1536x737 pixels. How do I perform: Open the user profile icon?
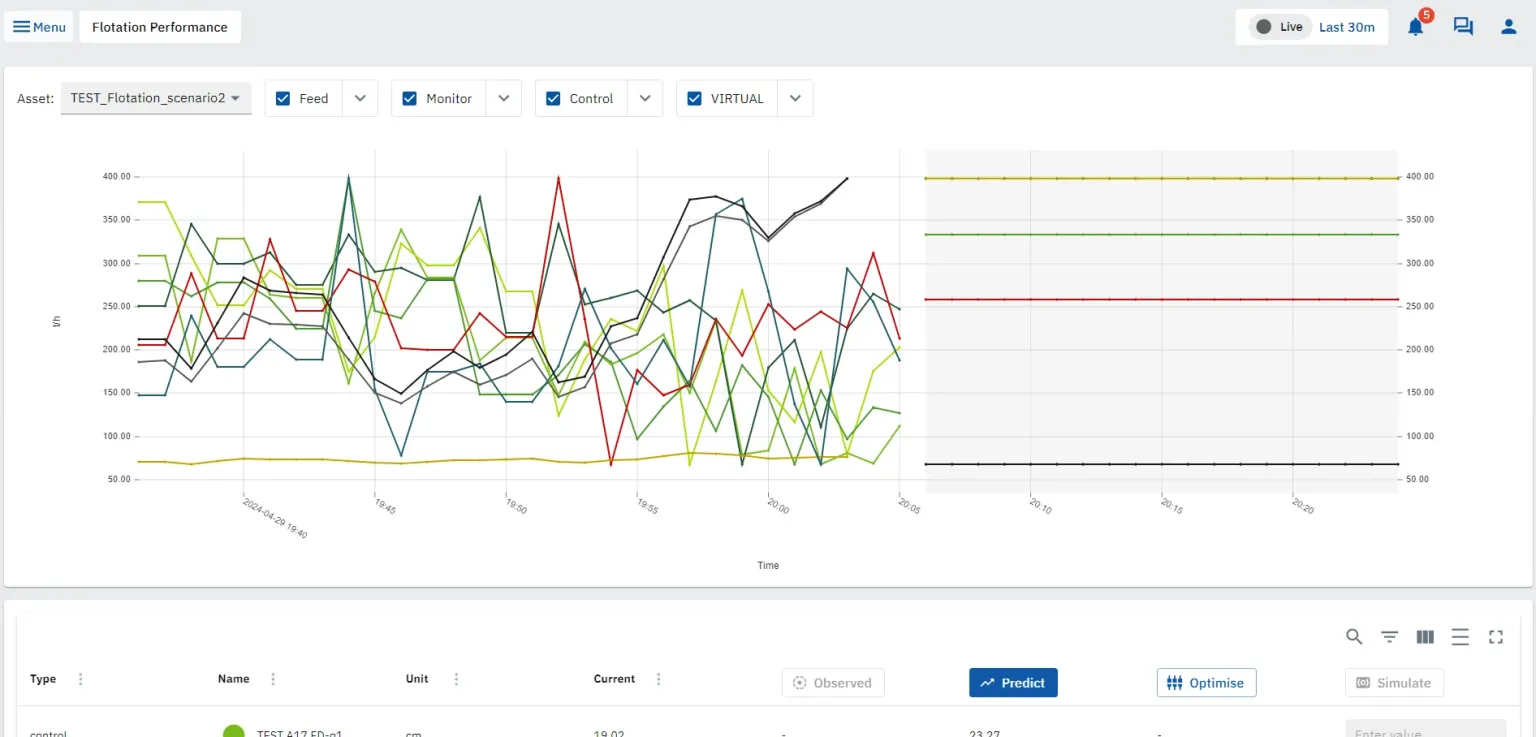pos(1509,27)
